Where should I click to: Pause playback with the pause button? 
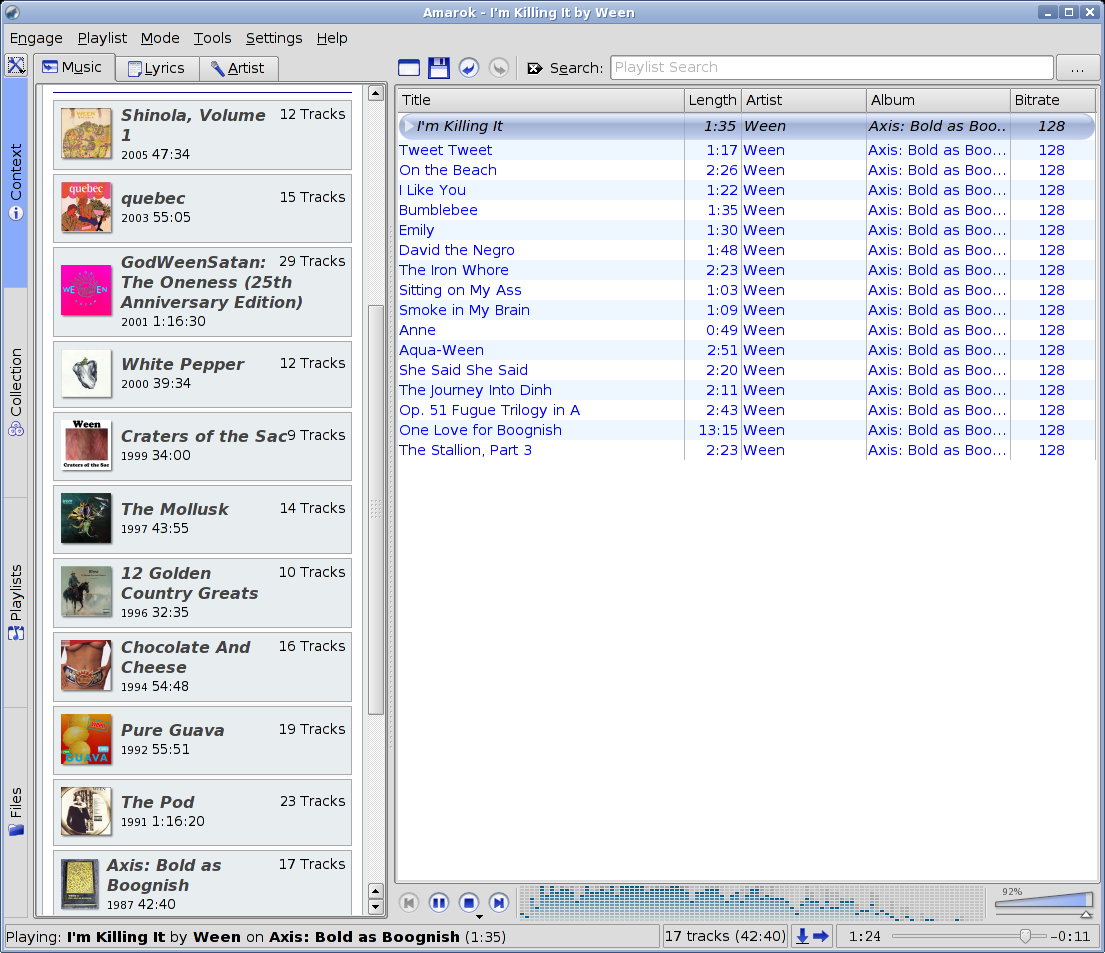pos(438,902)
